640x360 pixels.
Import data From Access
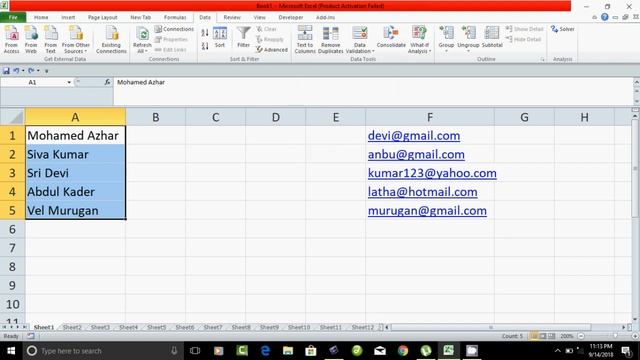click(x=11, y=39)
